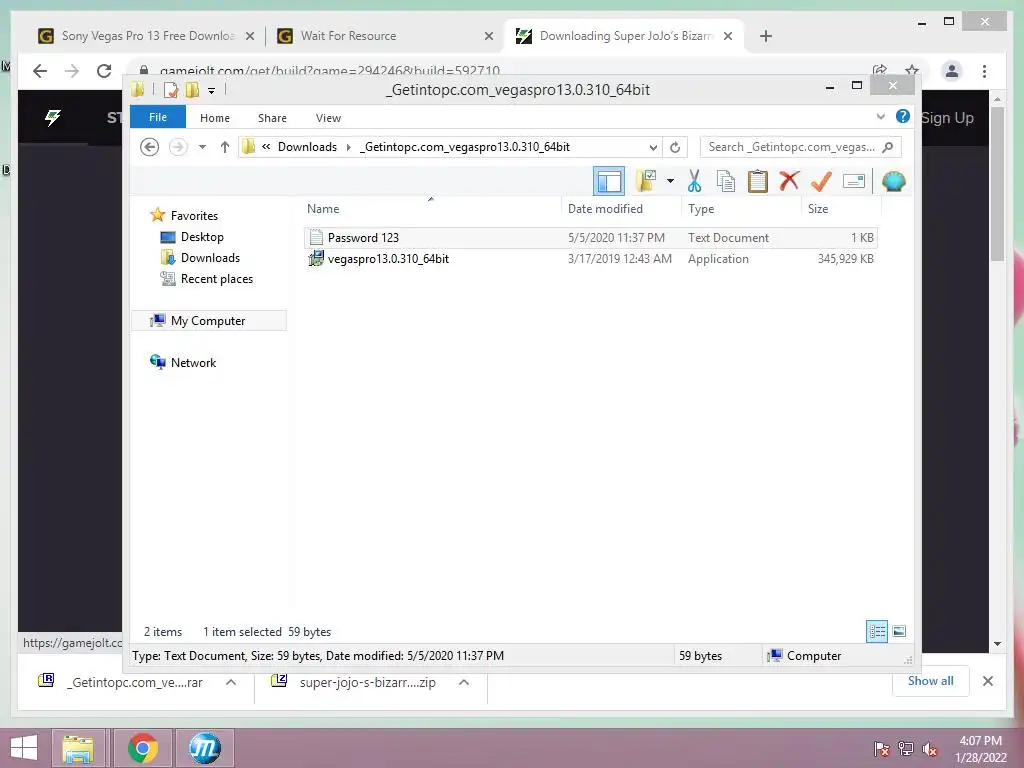Select Network in the navigation pane
Viewport: 1024px width, 768px height.
(x=193, y=362)
